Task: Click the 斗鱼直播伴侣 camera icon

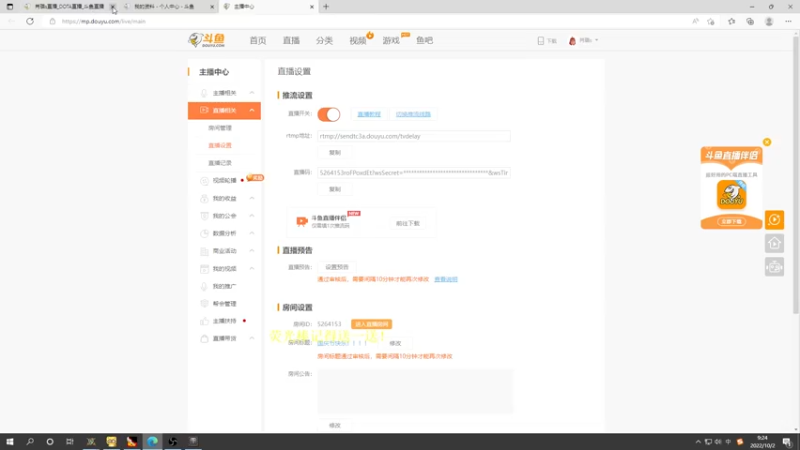Action: [x=302, y=221]
